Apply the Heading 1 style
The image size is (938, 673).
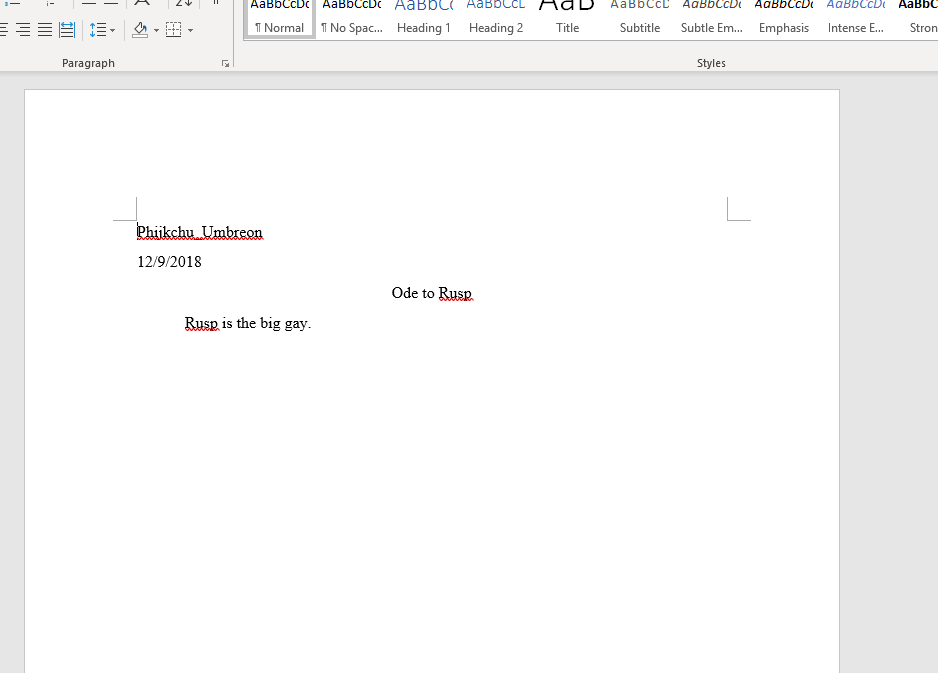424,19
